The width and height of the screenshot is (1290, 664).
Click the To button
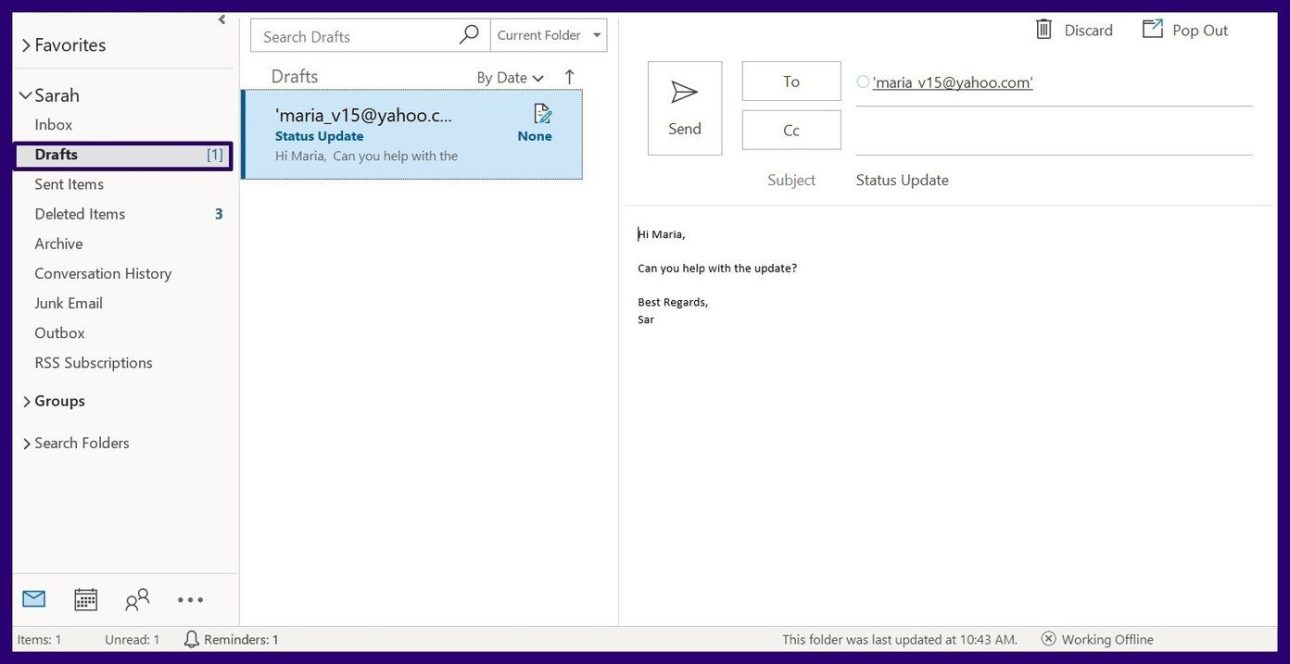point(791,81)
